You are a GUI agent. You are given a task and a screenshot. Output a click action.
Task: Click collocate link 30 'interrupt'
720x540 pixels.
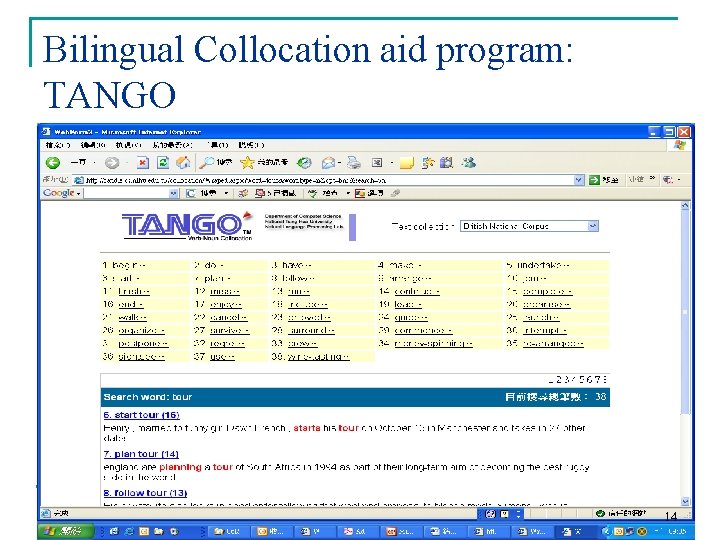click(545, 330)
